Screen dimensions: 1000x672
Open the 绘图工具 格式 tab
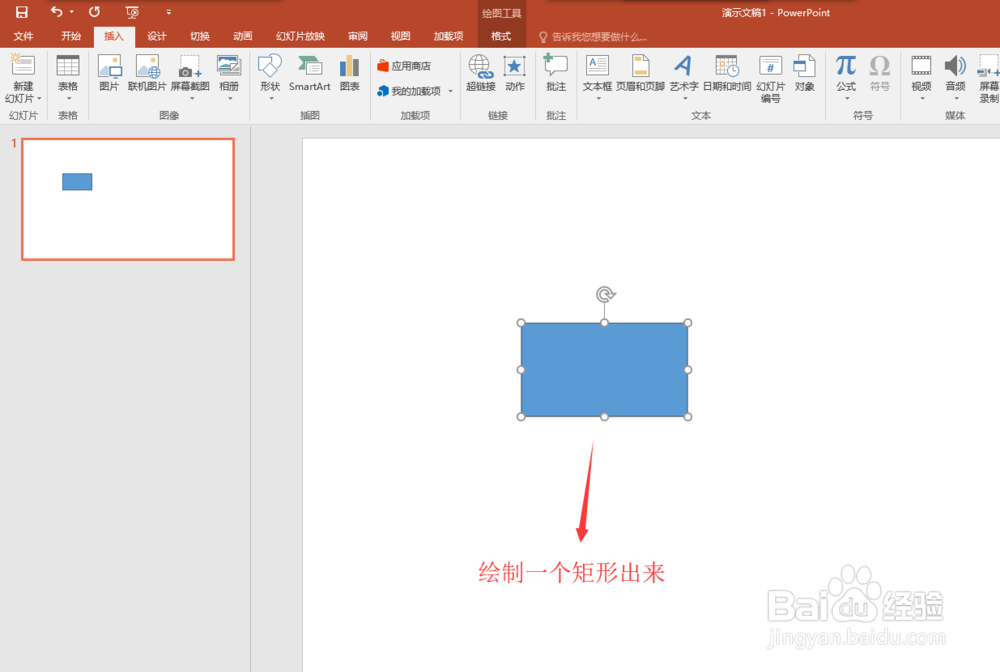[500, 36]
